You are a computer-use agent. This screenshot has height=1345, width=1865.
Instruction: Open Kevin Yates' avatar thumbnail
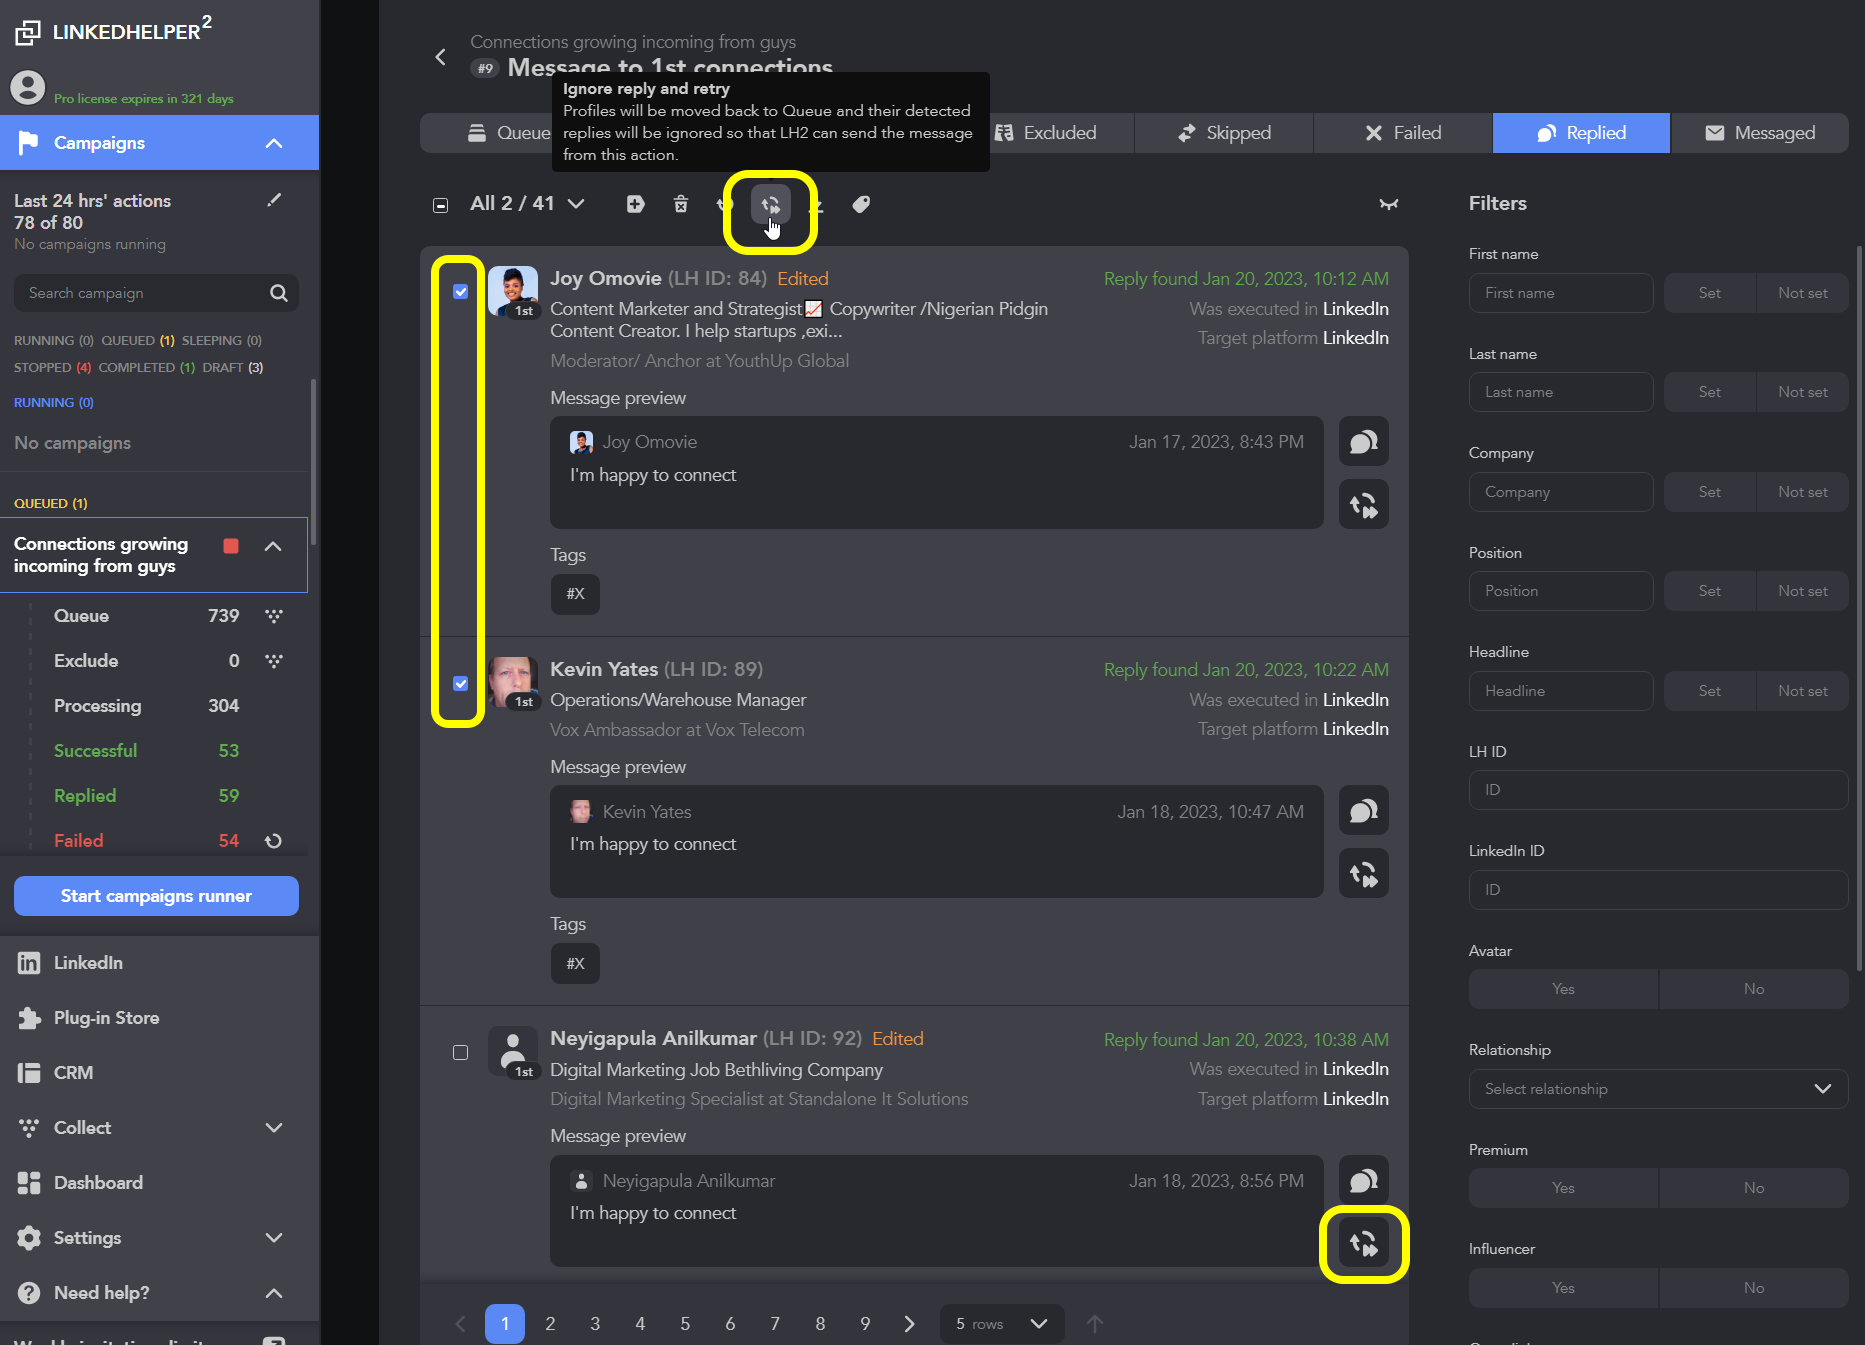(x=513, y=682)
